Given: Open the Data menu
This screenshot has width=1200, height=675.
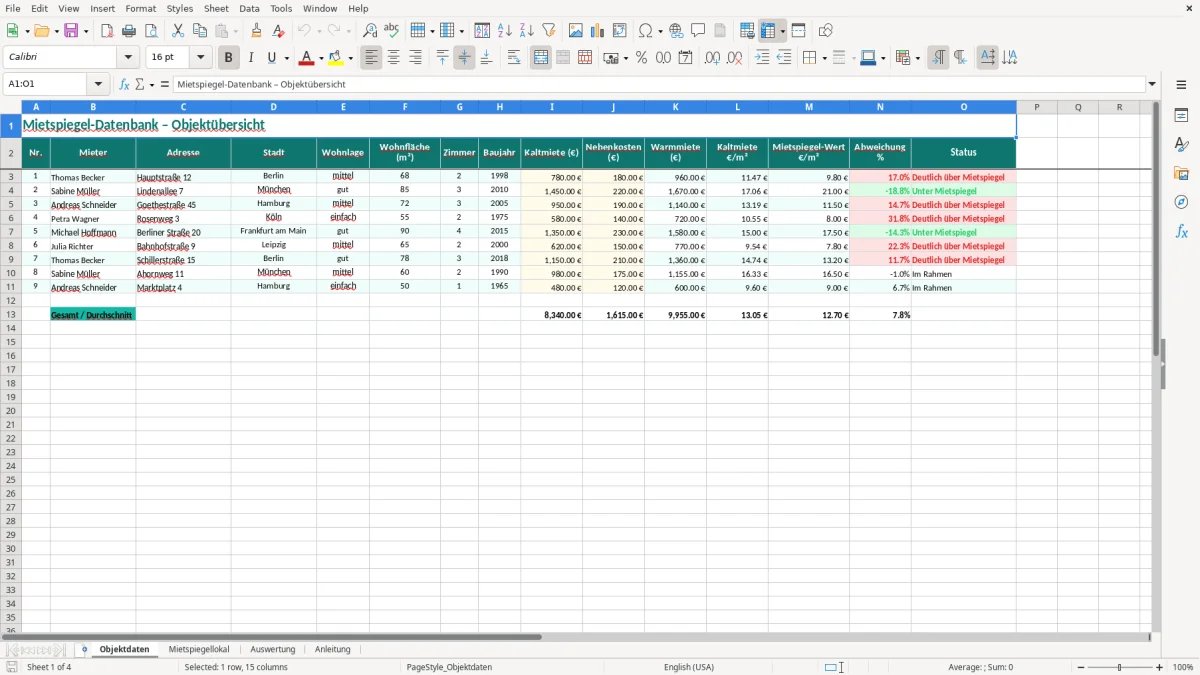Looking at the screenshot, I should pos(249,8).
